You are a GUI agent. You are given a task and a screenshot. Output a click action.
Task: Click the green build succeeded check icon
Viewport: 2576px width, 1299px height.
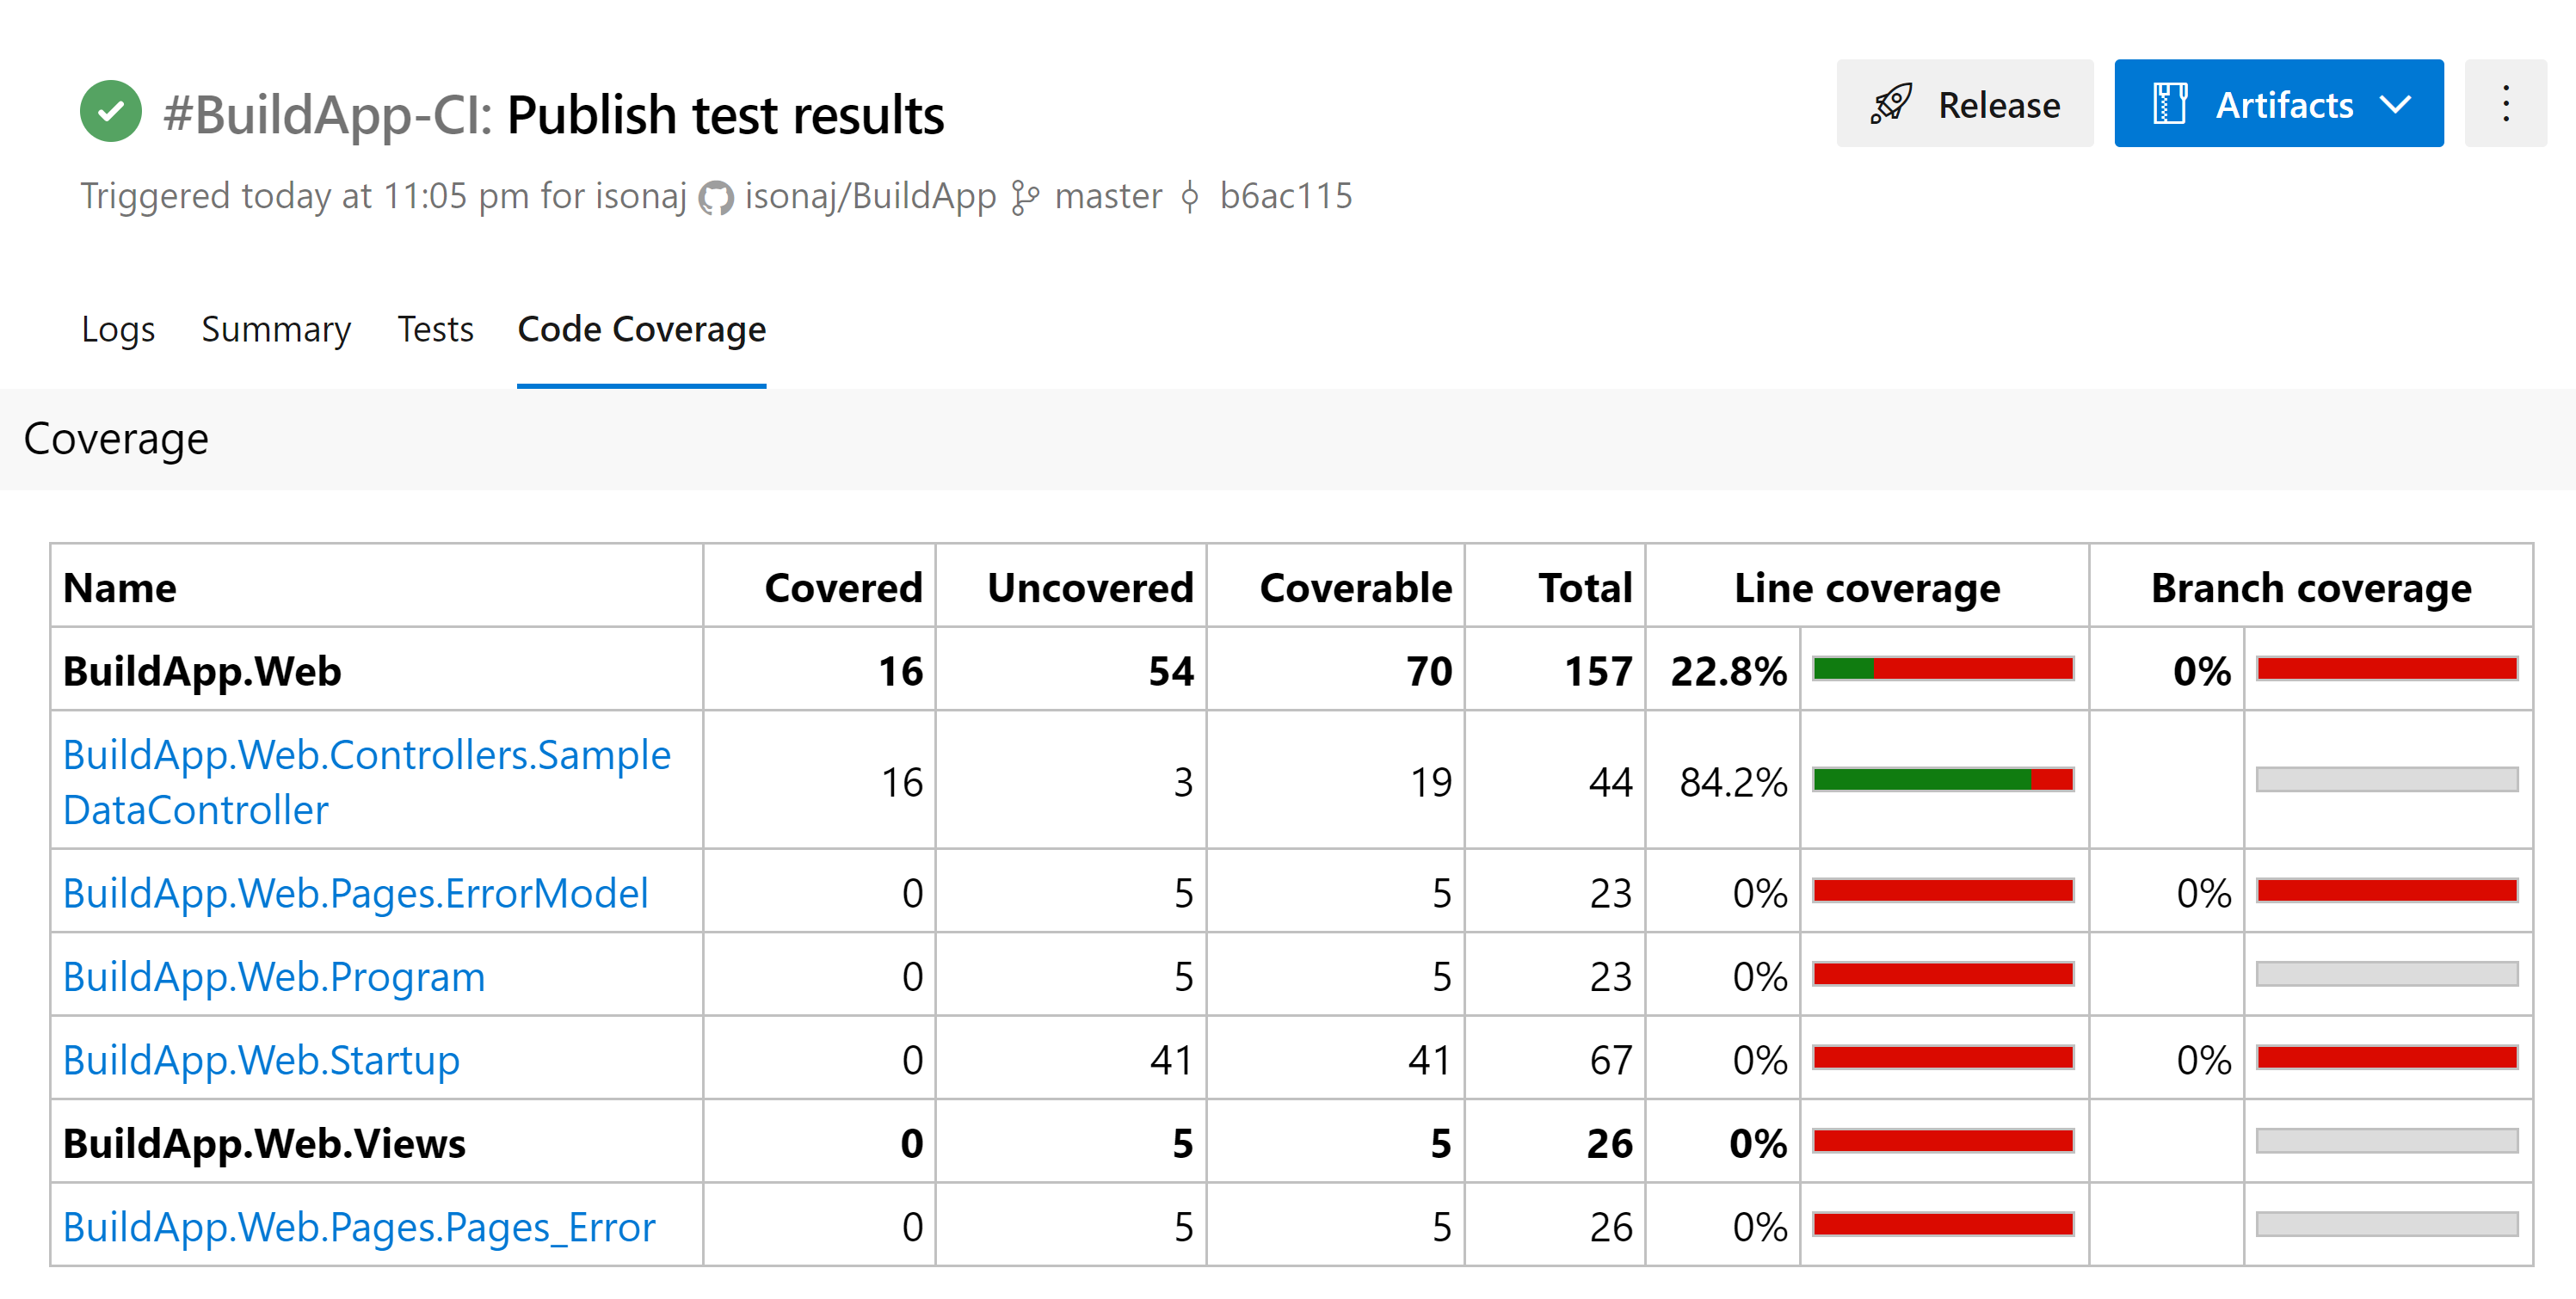pyautogui.click(x=111, y=111)
